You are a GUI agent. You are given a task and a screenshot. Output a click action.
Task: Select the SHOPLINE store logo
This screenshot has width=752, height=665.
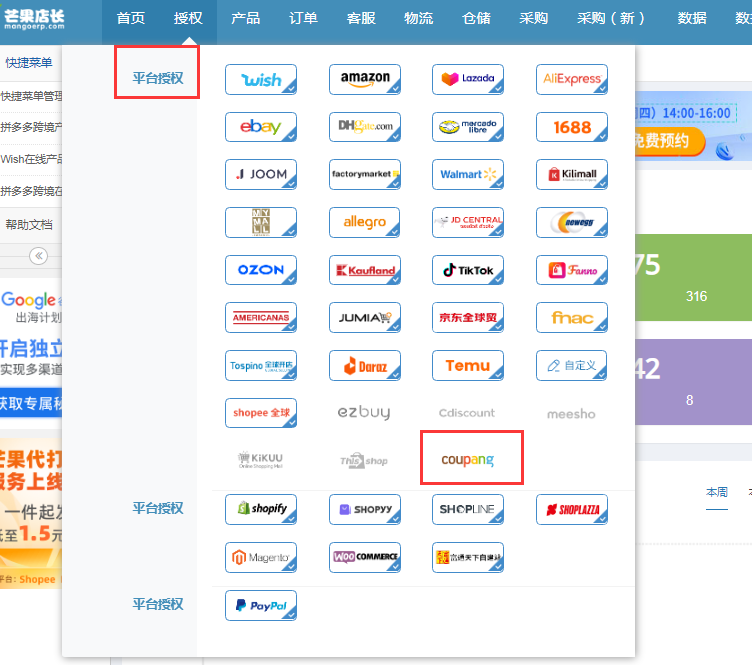(x=468, y=509)
